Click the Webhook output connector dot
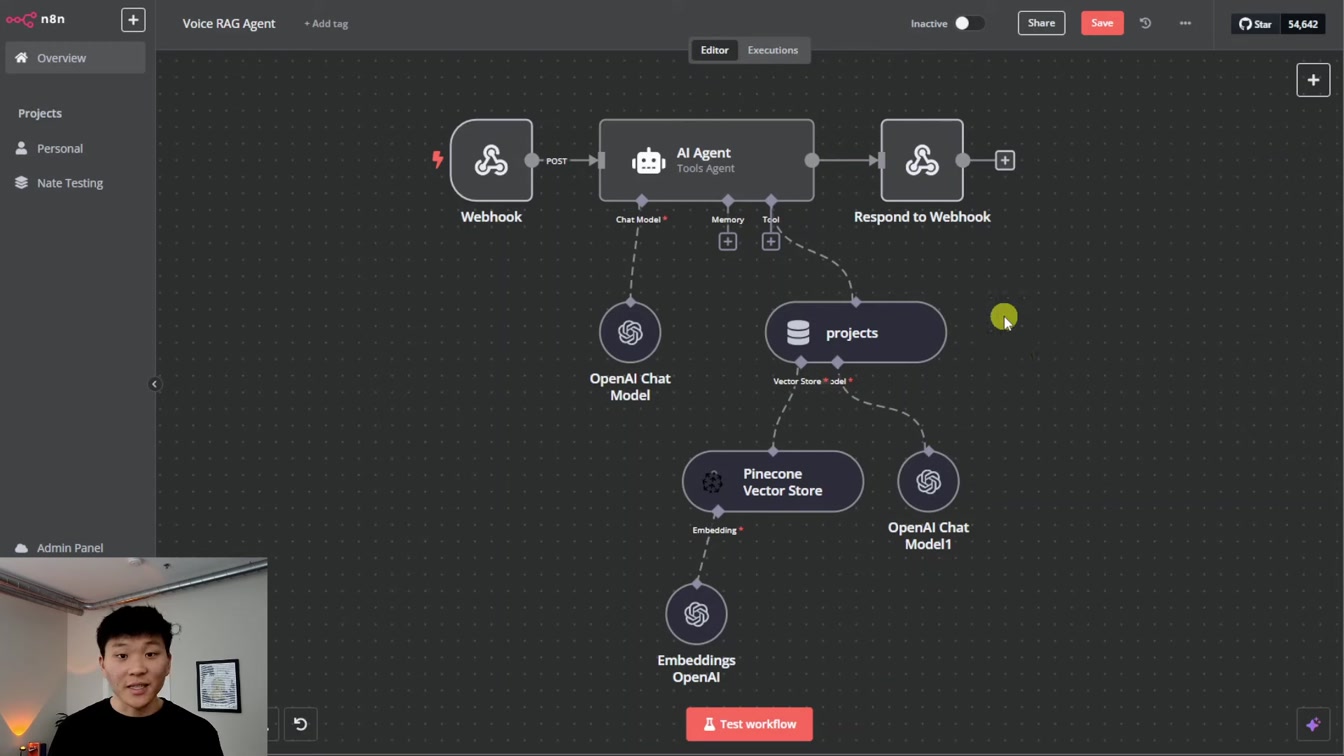This screenshot has width=1344, height=756. point(532,160)
